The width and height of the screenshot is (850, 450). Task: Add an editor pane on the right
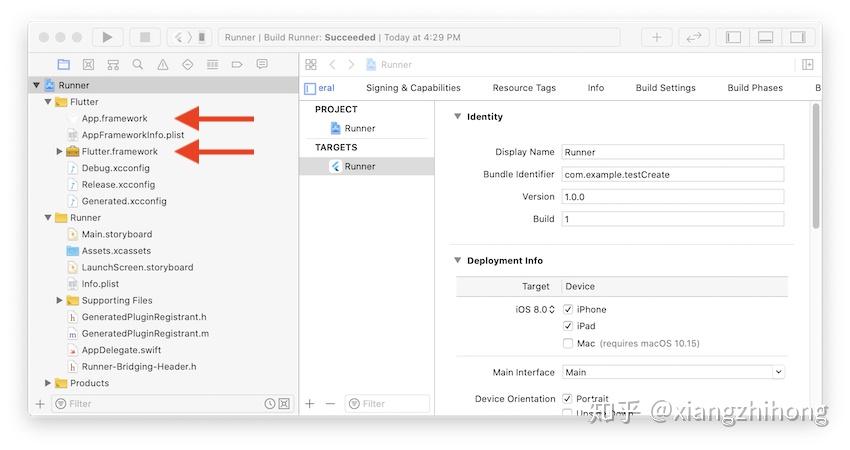807,65
